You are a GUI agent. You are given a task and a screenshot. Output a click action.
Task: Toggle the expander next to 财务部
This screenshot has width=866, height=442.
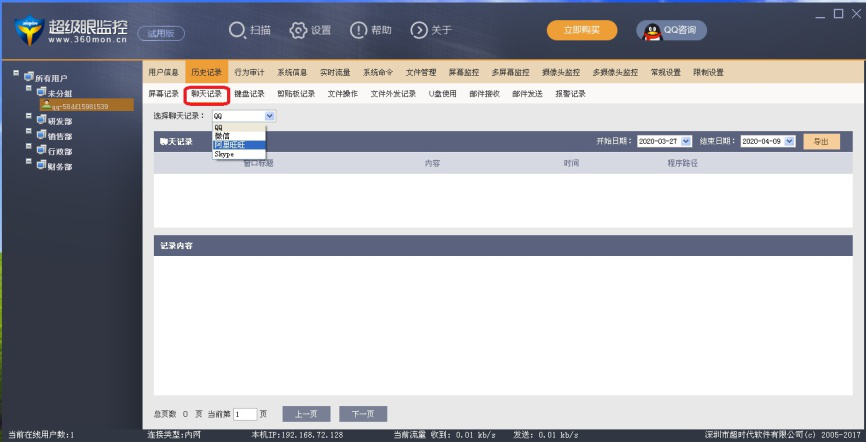(28, 161)
